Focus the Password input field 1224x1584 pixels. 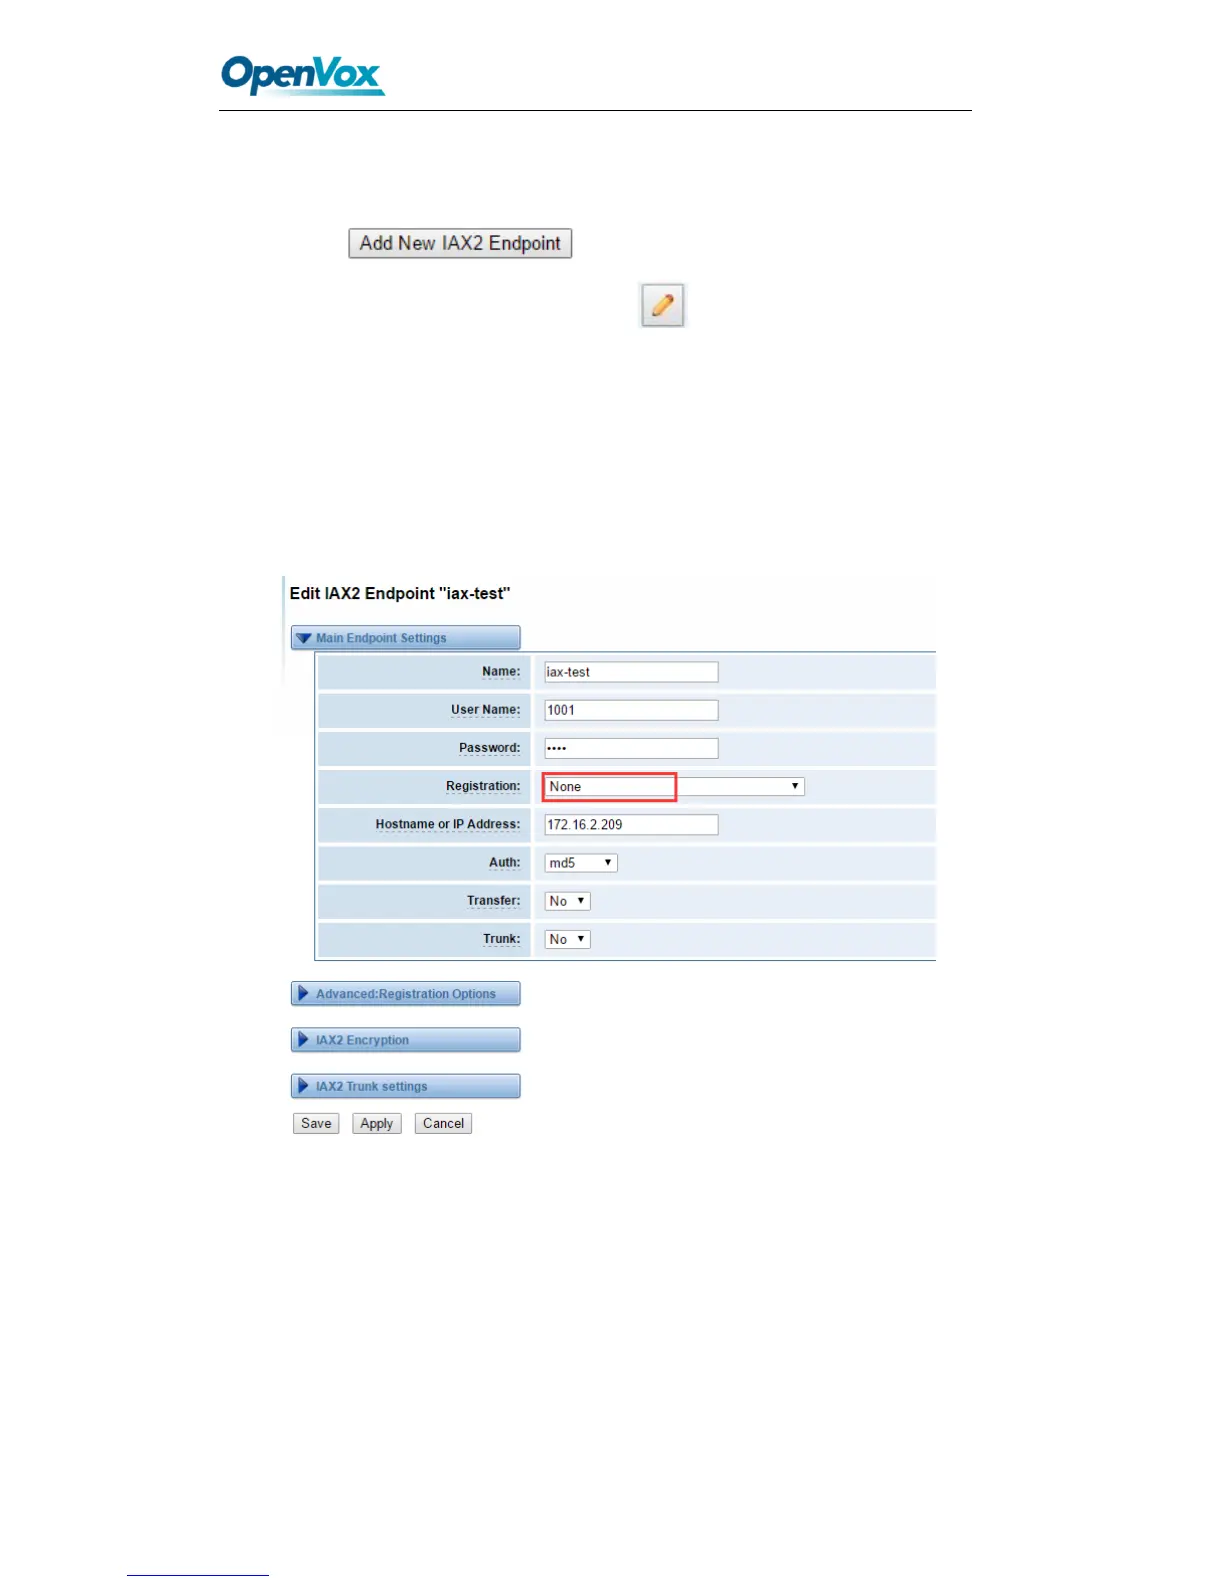point(630,748)
